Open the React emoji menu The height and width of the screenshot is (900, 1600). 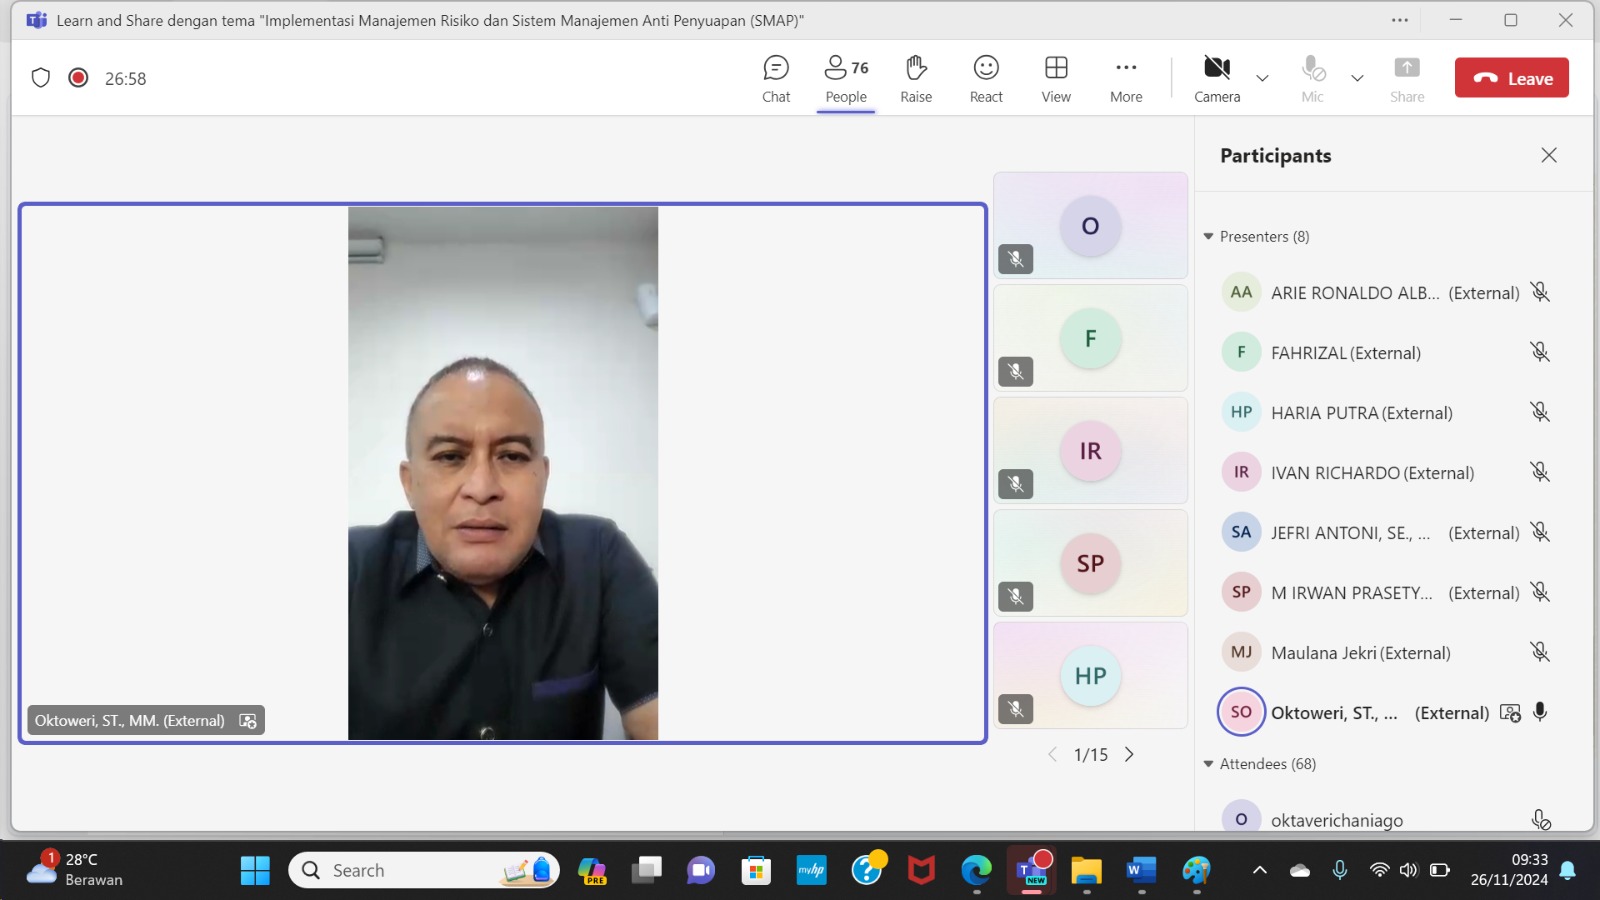click(986, 78)
